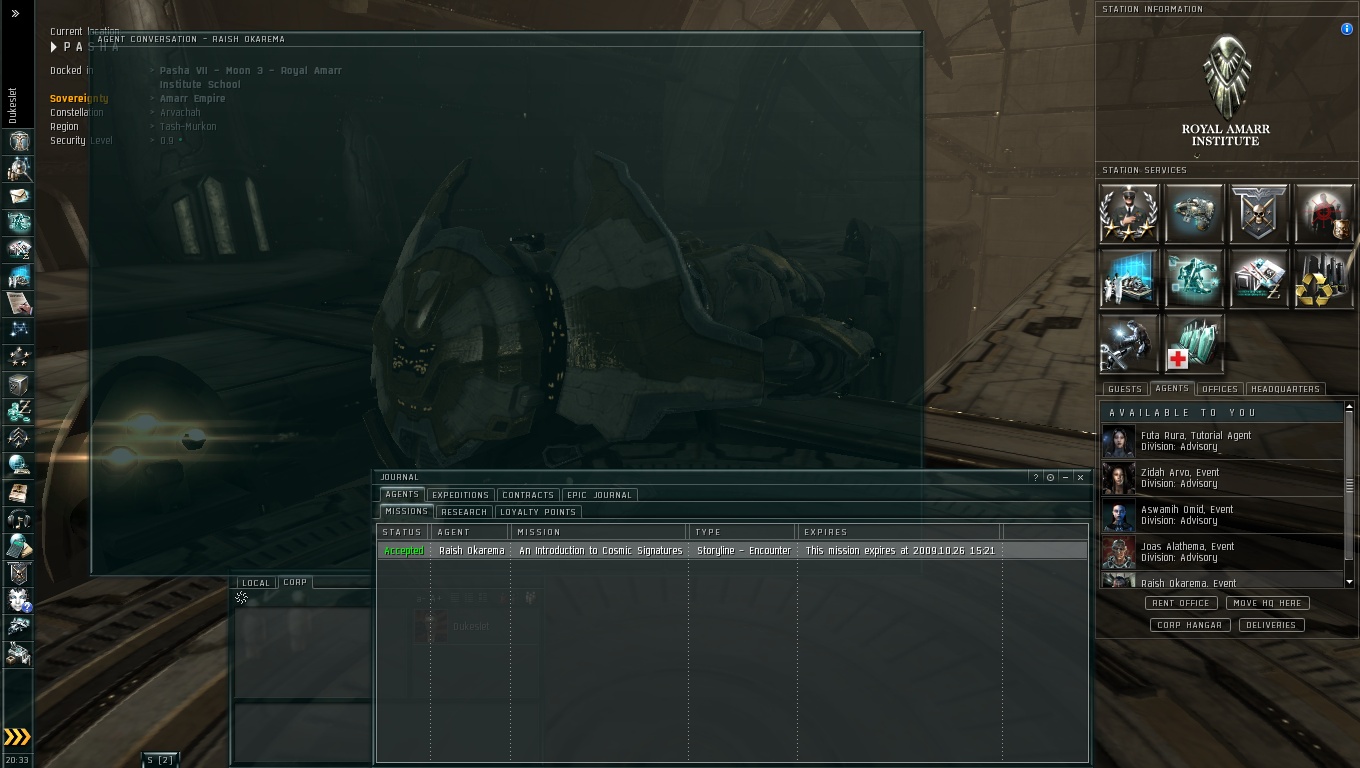Screen dimensions: 1360x768
Task: Select the Missions sub-tab
Action: point(406,511)
